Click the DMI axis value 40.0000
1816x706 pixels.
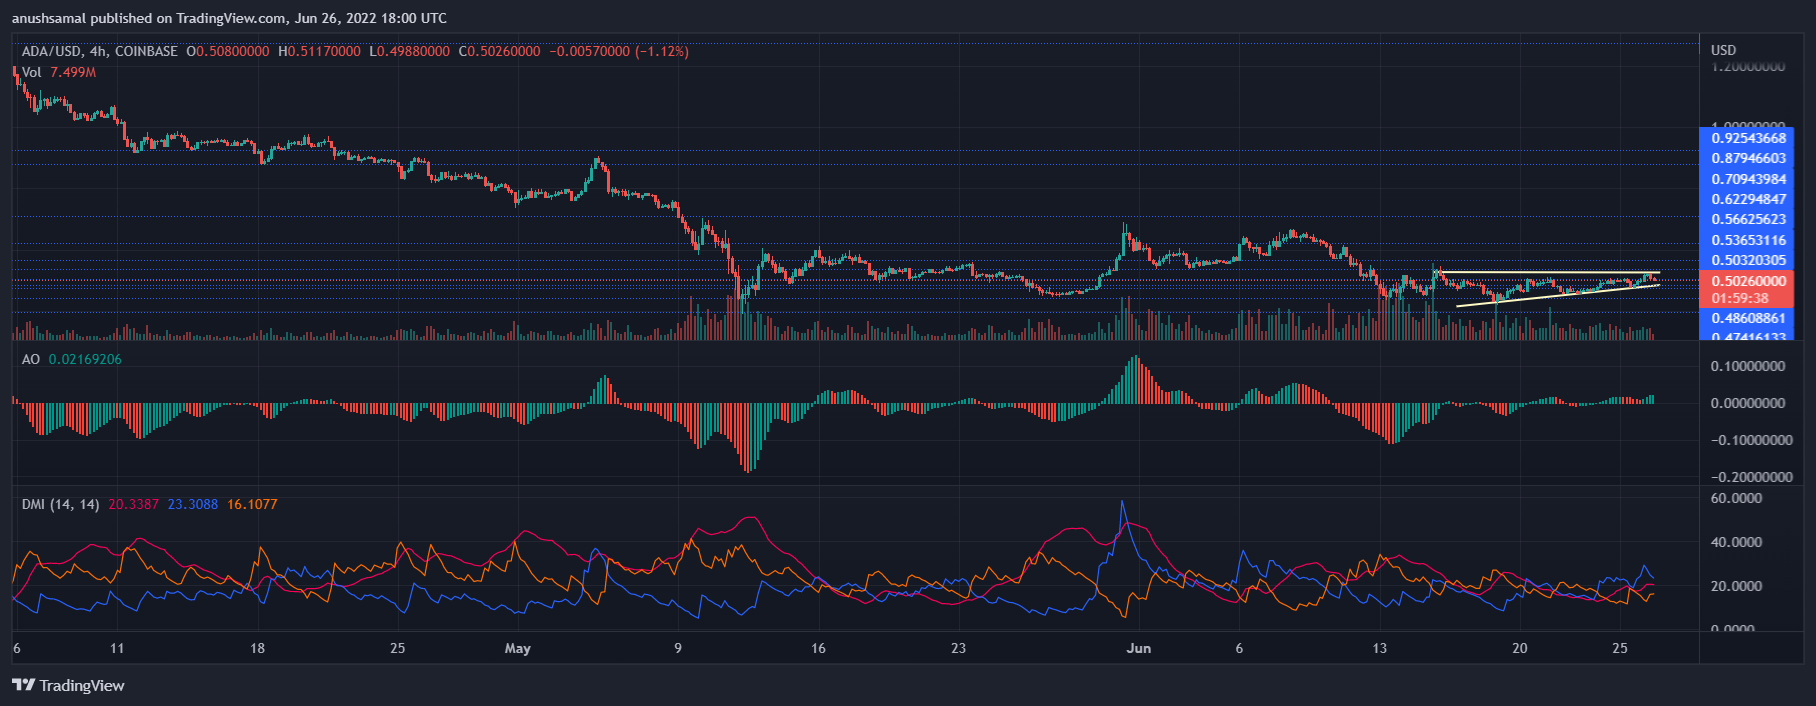tap(1736, 542)
